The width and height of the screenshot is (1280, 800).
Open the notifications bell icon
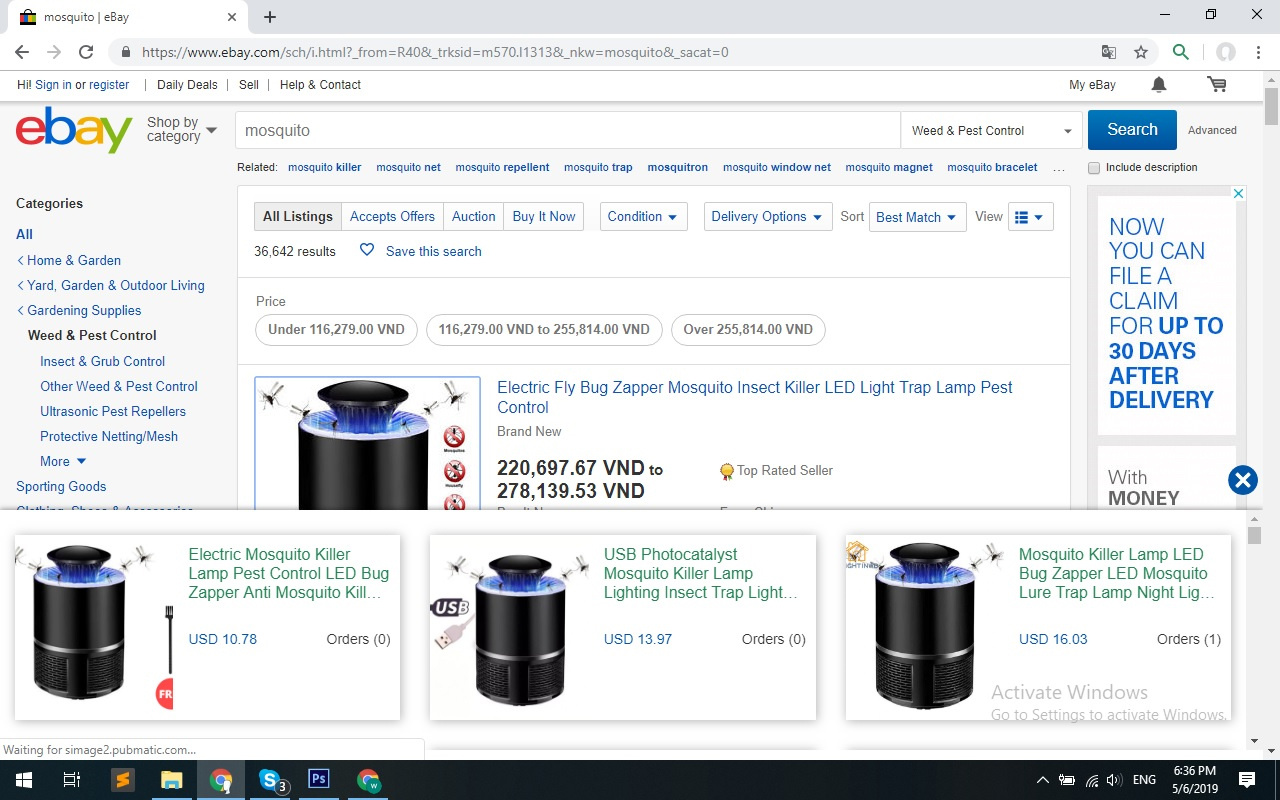1159,85
